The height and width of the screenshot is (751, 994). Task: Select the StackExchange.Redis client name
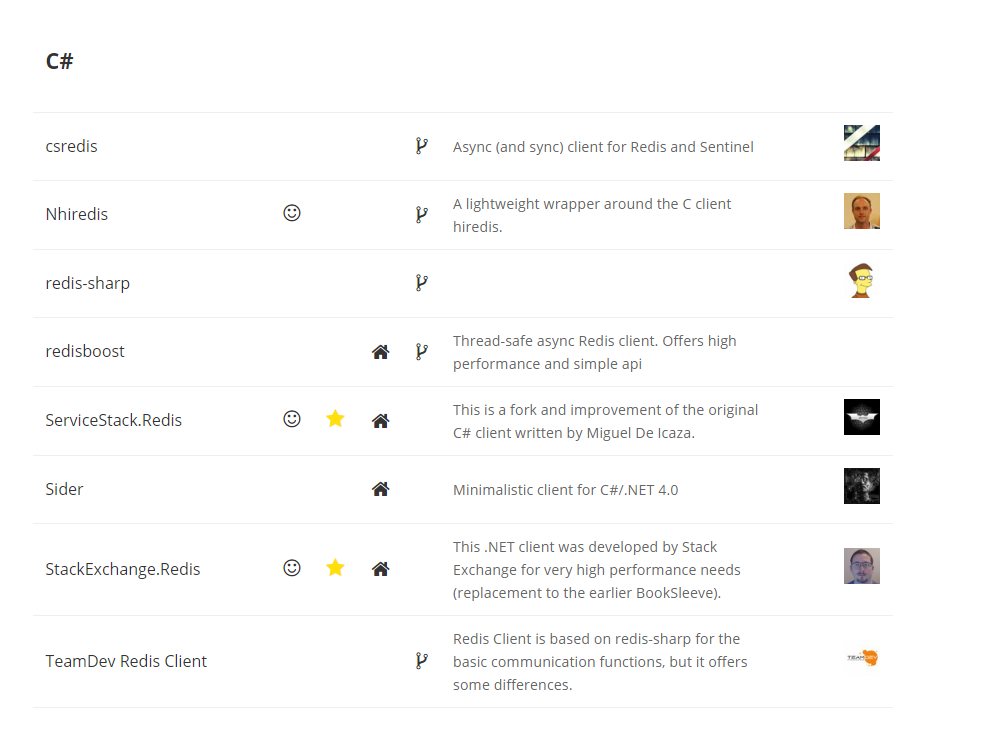[123, 569]
